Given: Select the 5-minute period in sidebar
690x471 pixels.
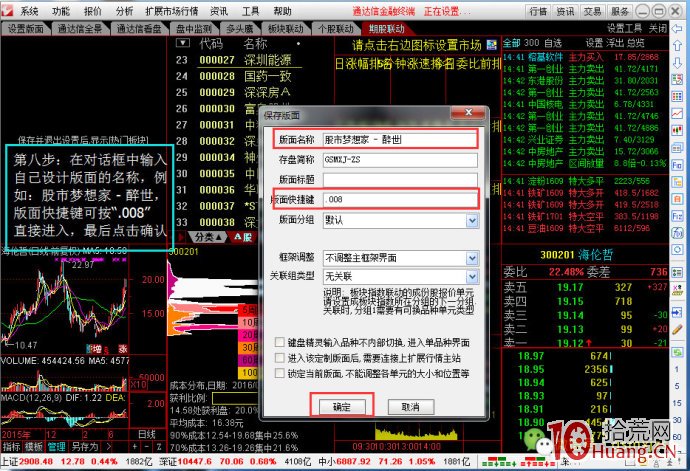Looking at the screenshot, I should tap(677, 386).
